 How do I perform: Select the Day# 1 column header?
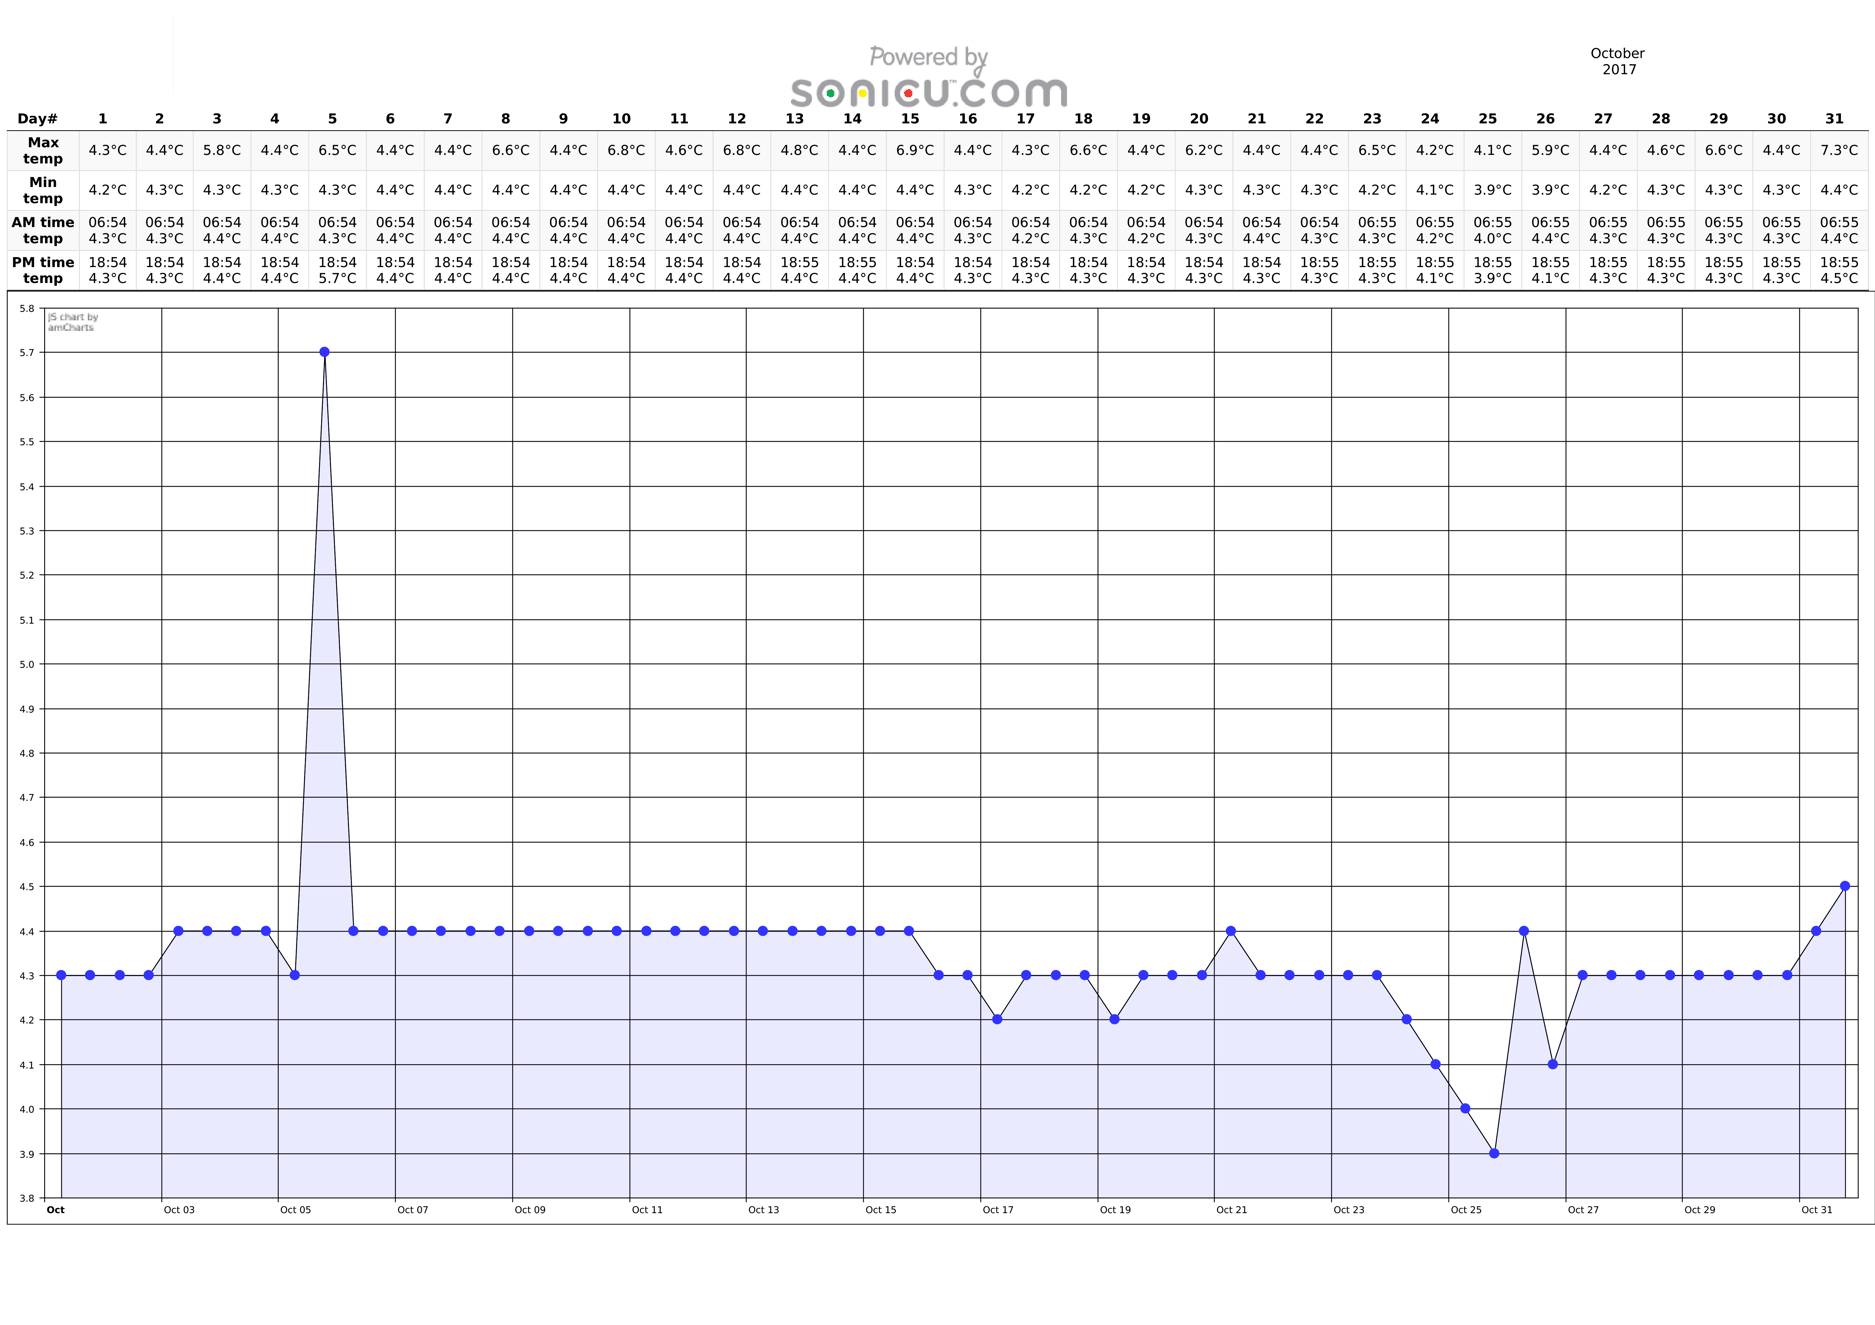coord(101,118)
